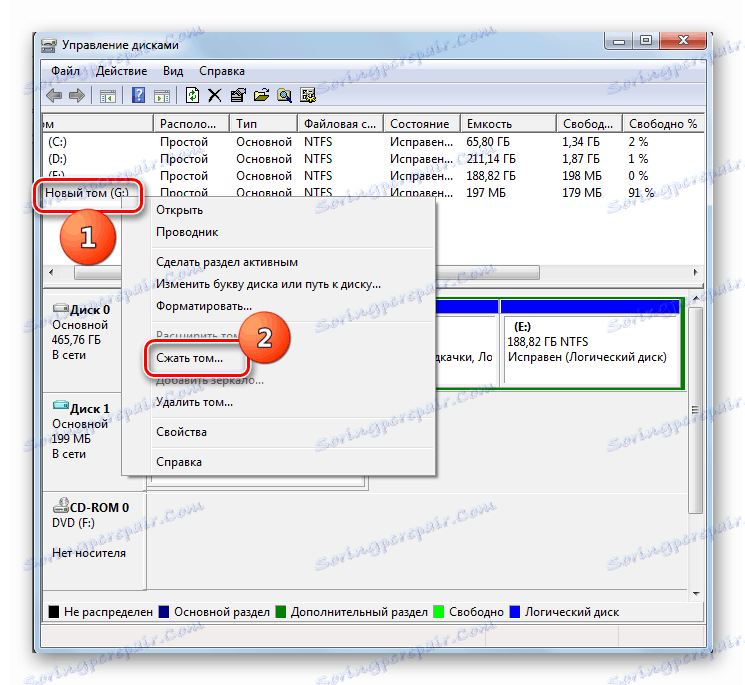Open the Справка menu in menu bar
The width and height of the screenshot is (745, 685).
point(222,71)
